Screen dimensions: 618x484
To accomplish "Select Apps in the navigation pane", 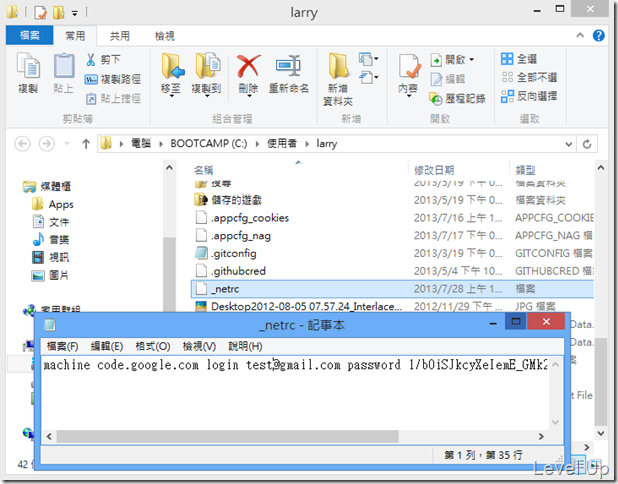I will click(x=52, y=204).
